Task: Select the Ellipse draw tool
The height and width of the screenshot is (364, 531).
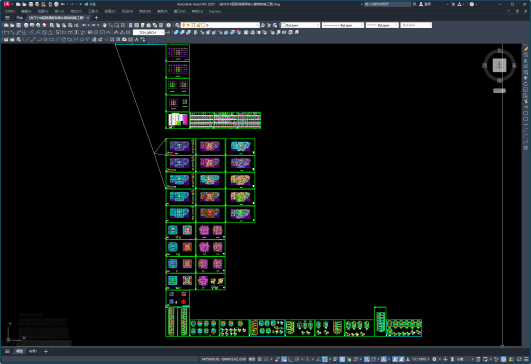Action: [82, 39]
